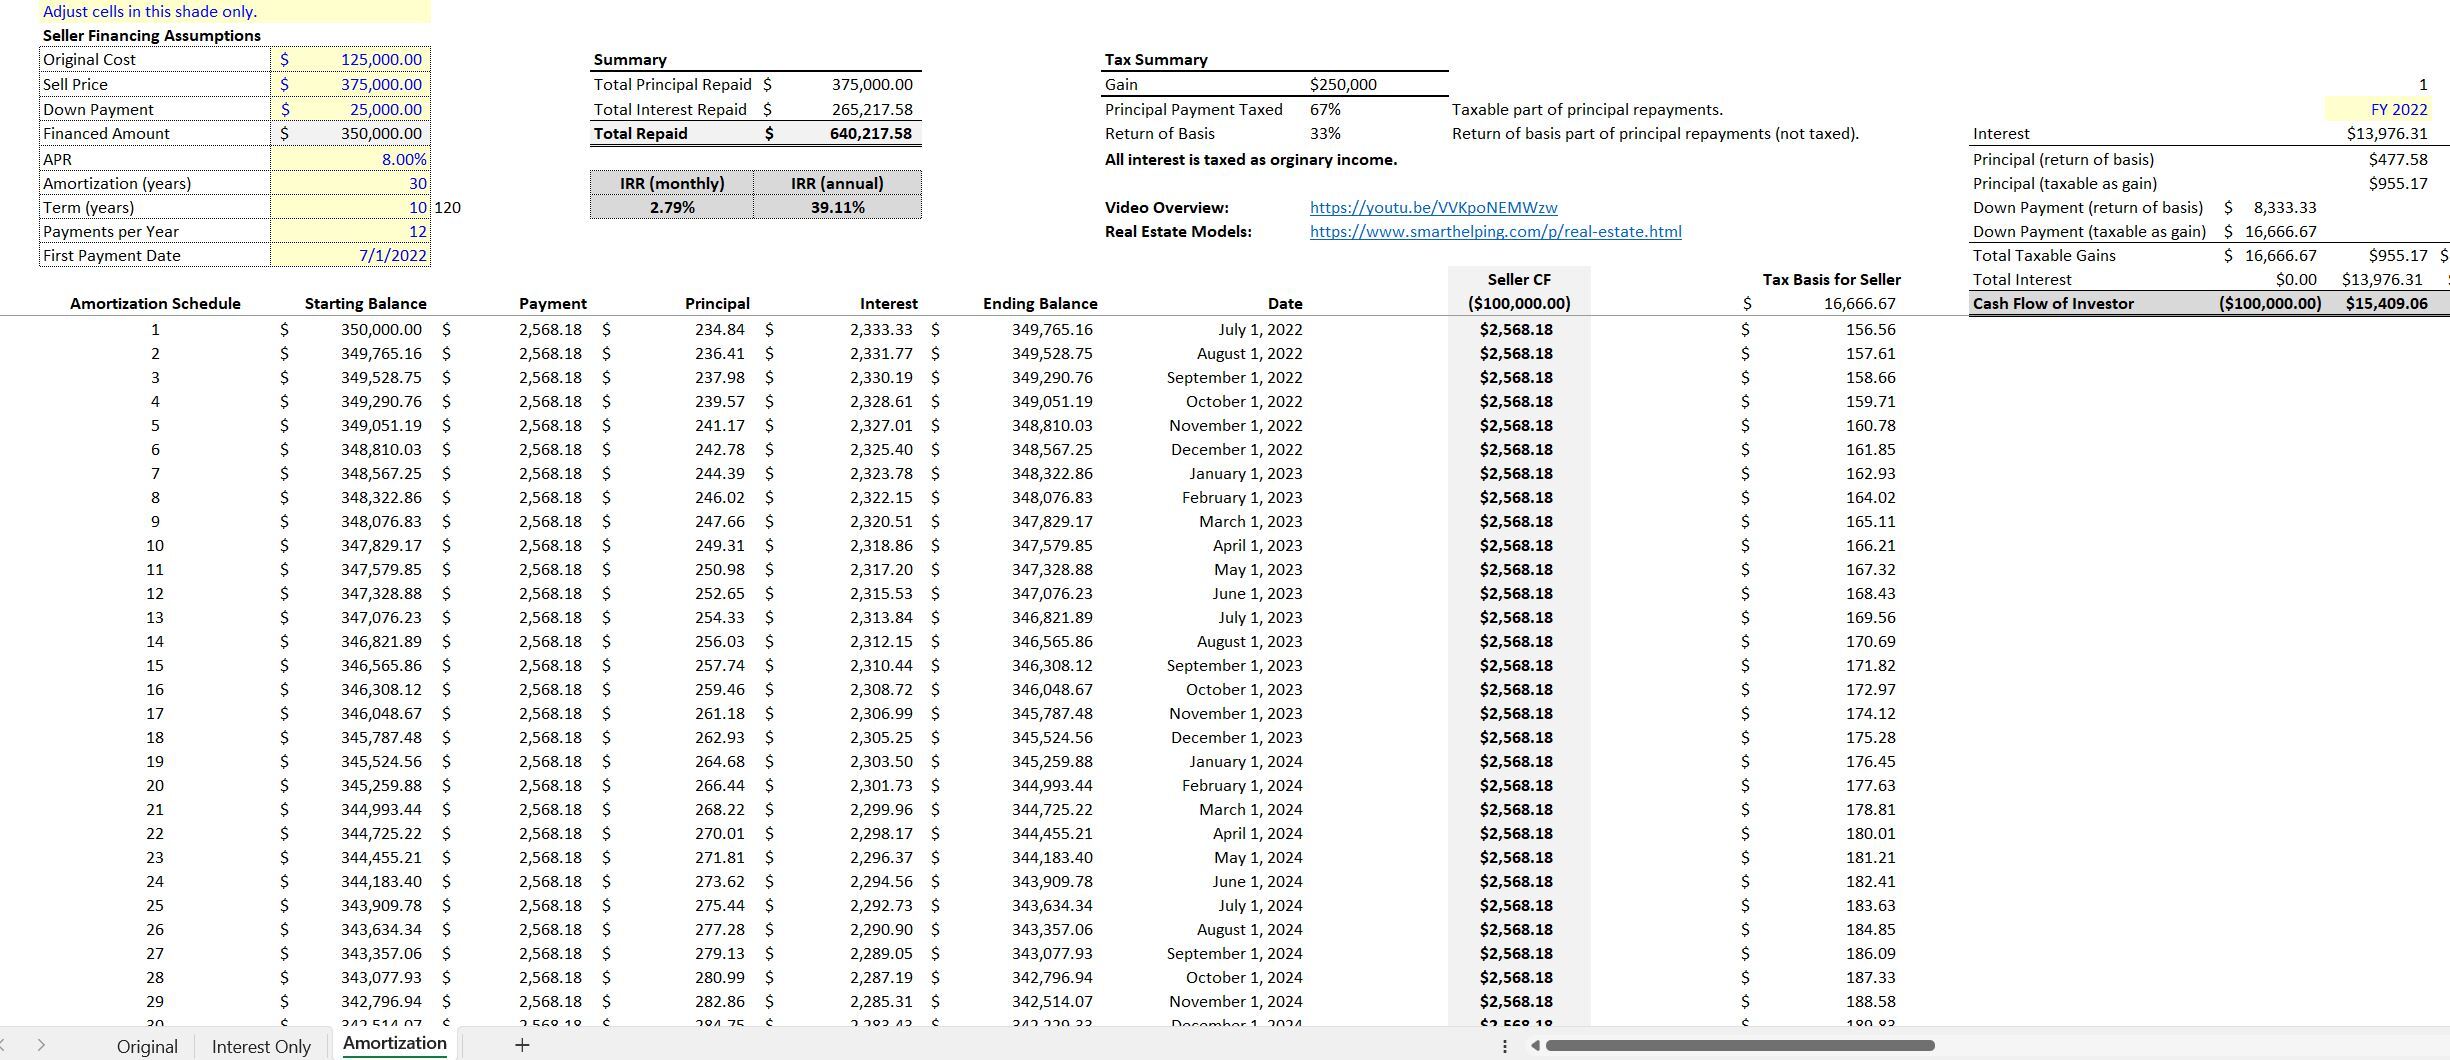Image resolution: width=2450 pixels, height=1060 pixels.
Task: Click 'All interest is taxed' note
Action: (x=1251, y=159)
